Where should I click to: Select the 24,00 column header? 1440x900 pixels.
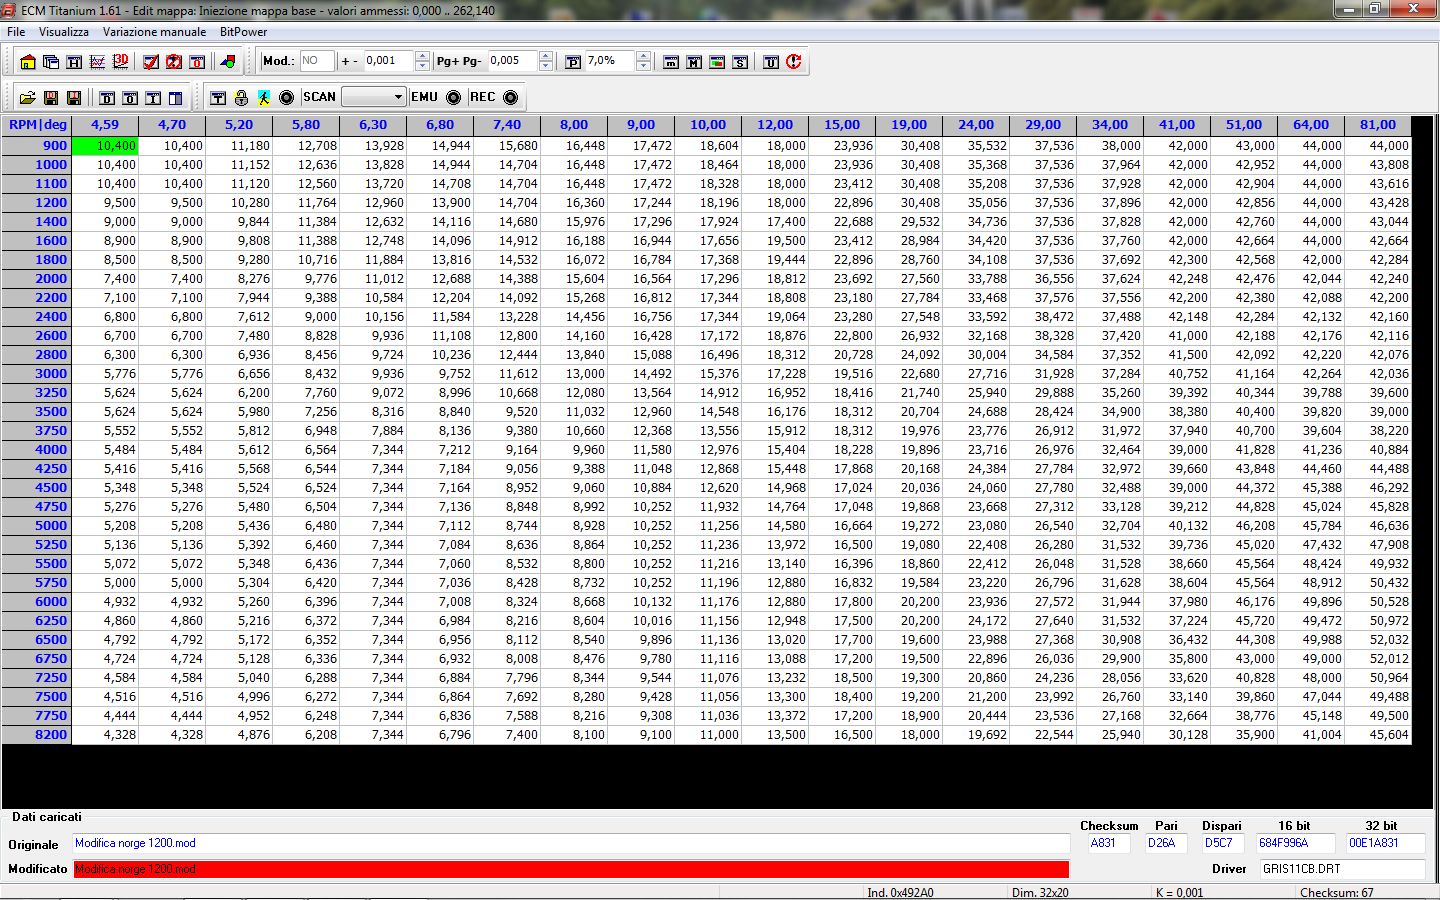click(x=976, y=125)
